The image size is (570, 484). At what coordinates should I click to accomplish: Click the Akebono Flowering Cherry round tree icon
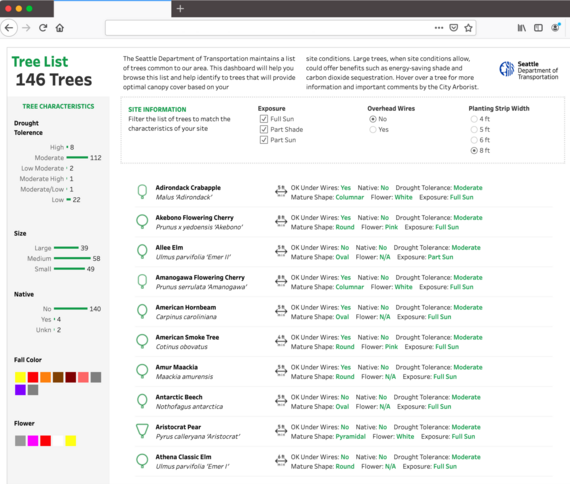(142, 221)
